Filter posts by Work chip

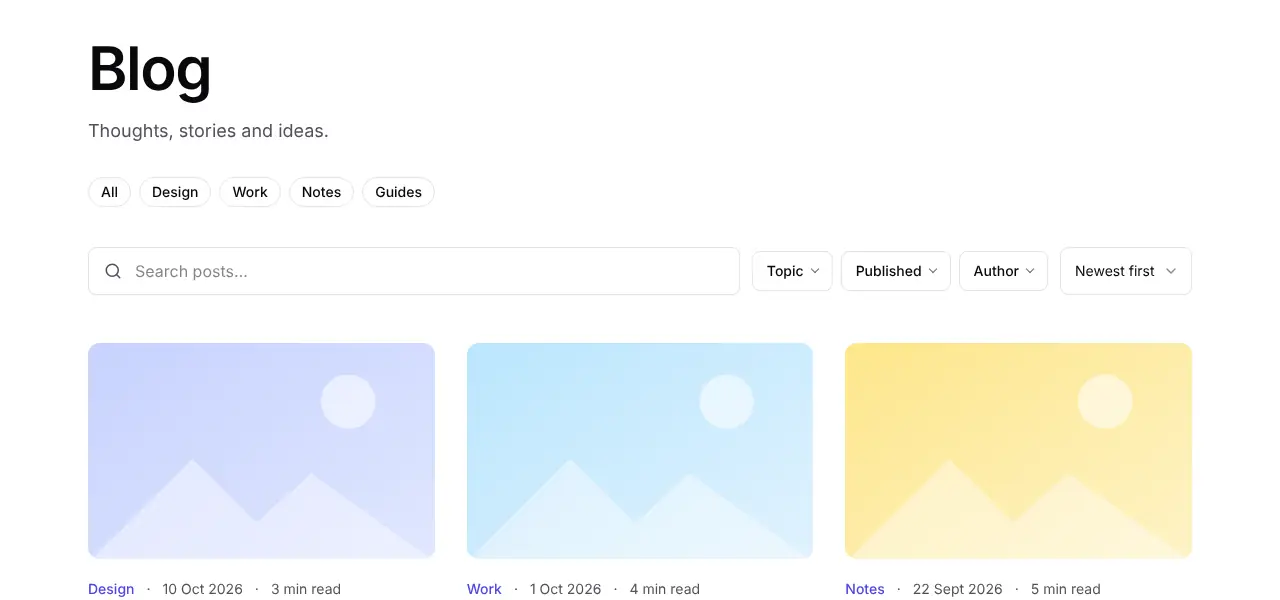250,192
